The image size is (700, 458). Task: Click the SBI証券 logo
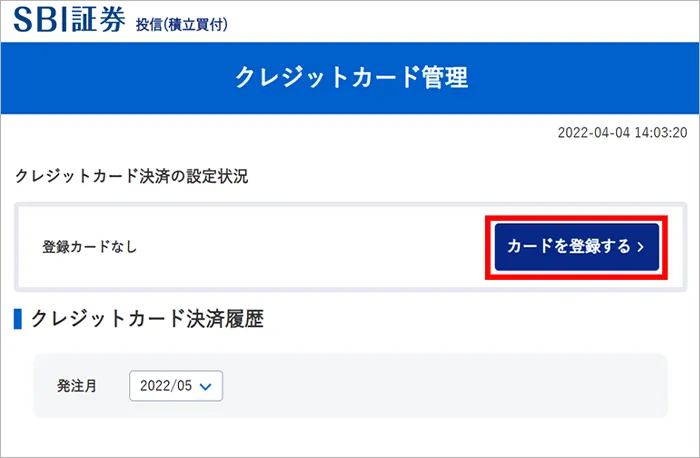pos(69,21)
